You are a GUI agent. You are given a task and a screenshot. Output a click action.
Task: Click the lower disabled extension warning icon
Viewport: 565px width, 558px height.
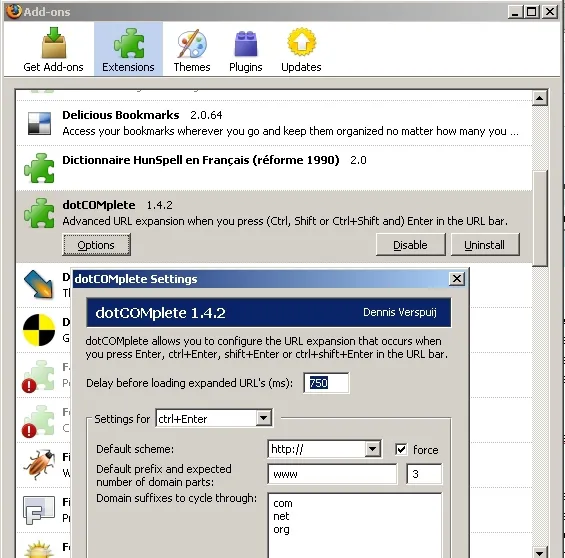(29, 430)
